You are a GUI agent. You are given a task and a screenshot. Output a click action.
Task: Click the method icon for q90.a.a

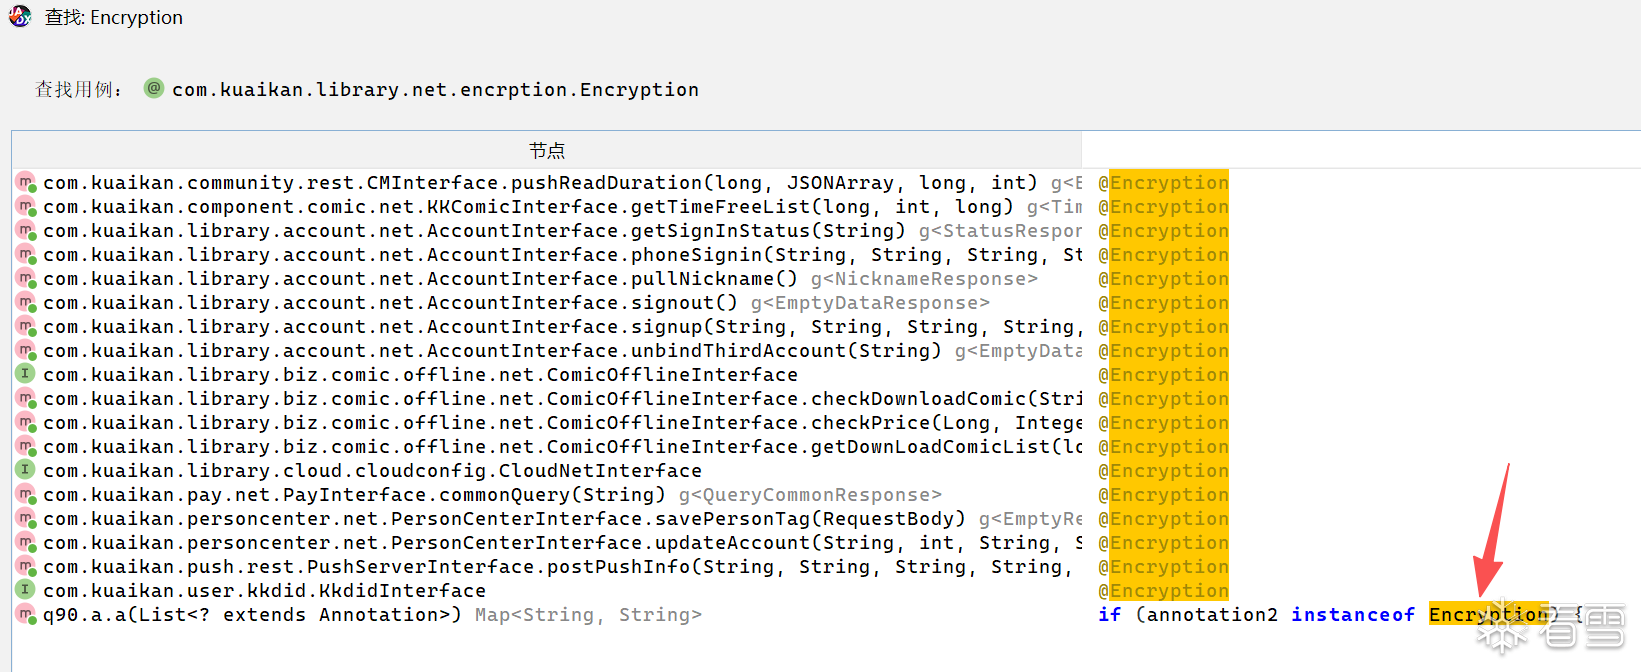(x=26, y=614)
